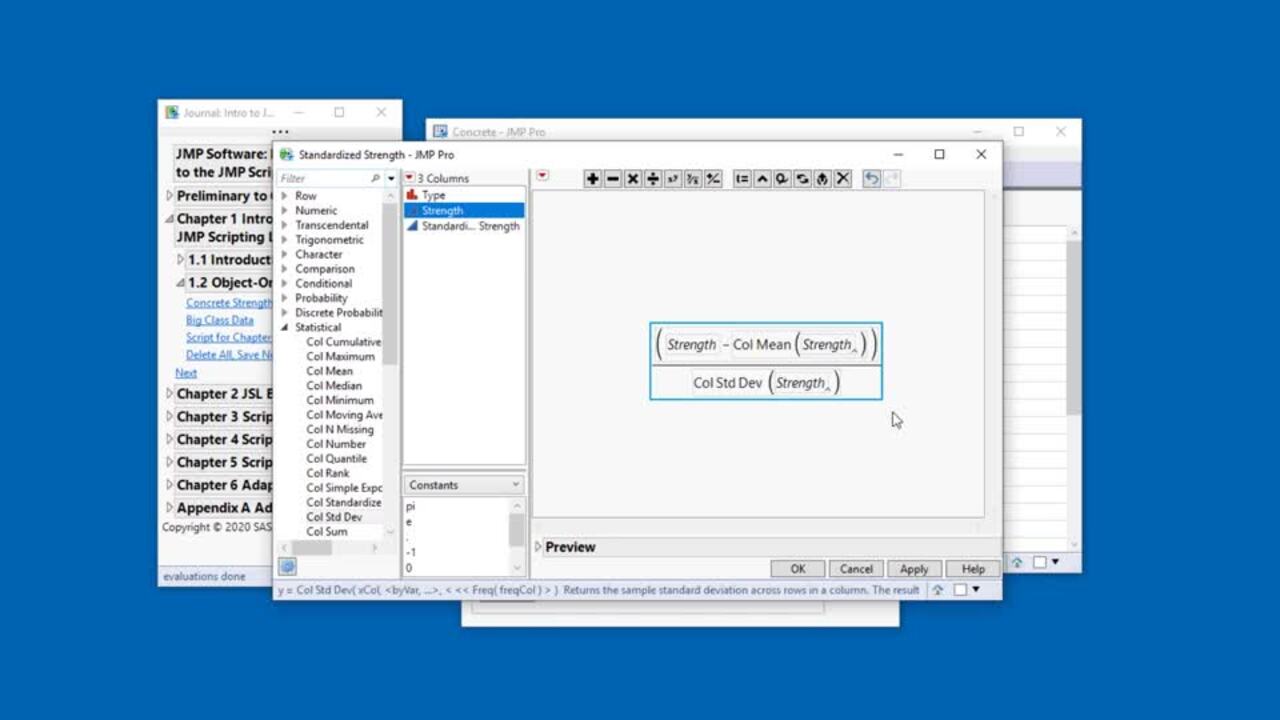Click the insert assignment/local variable button

point(742,179)
